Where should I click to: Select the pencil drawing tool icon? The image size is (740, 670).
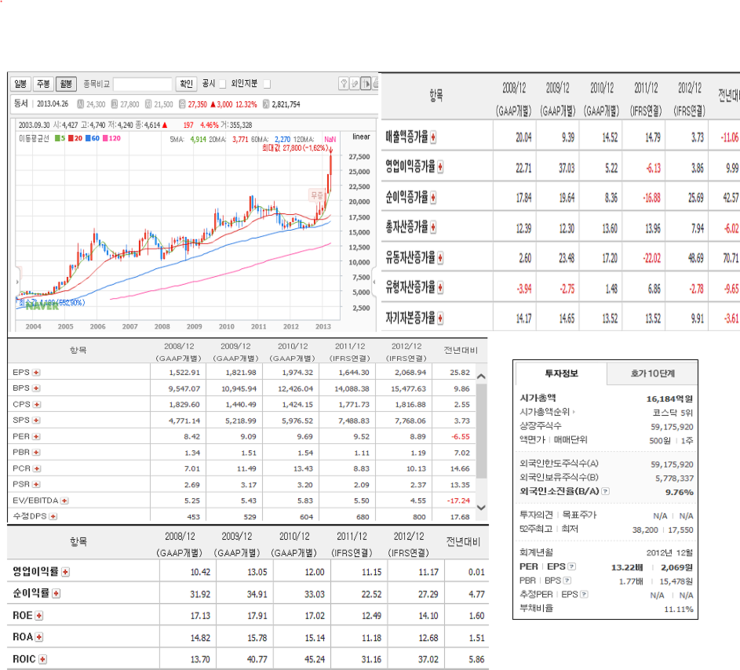pos(355,84)
